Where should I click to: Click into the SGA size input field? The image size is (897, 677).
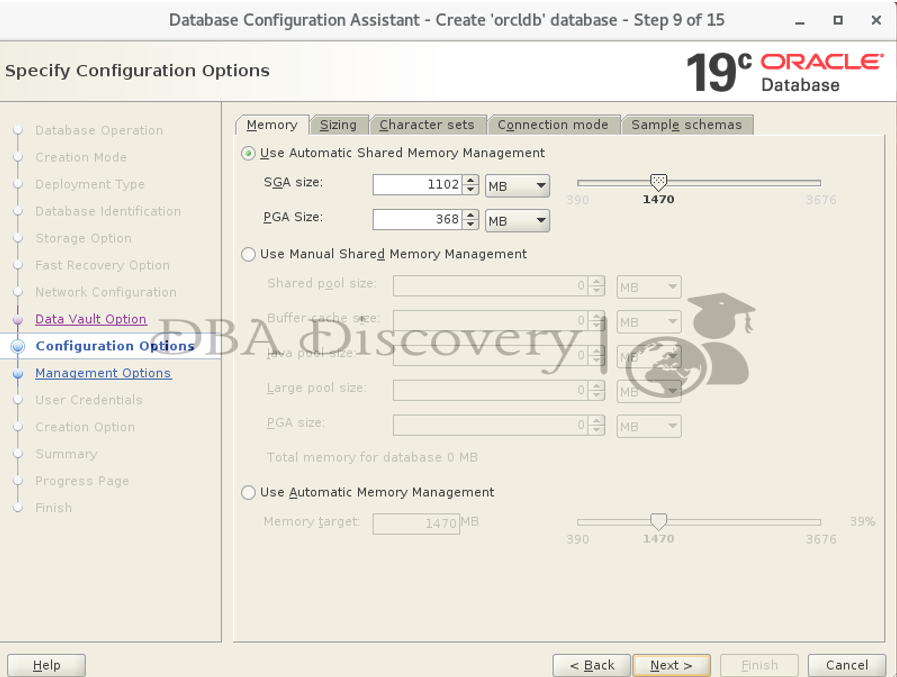[x=416, y=185]
